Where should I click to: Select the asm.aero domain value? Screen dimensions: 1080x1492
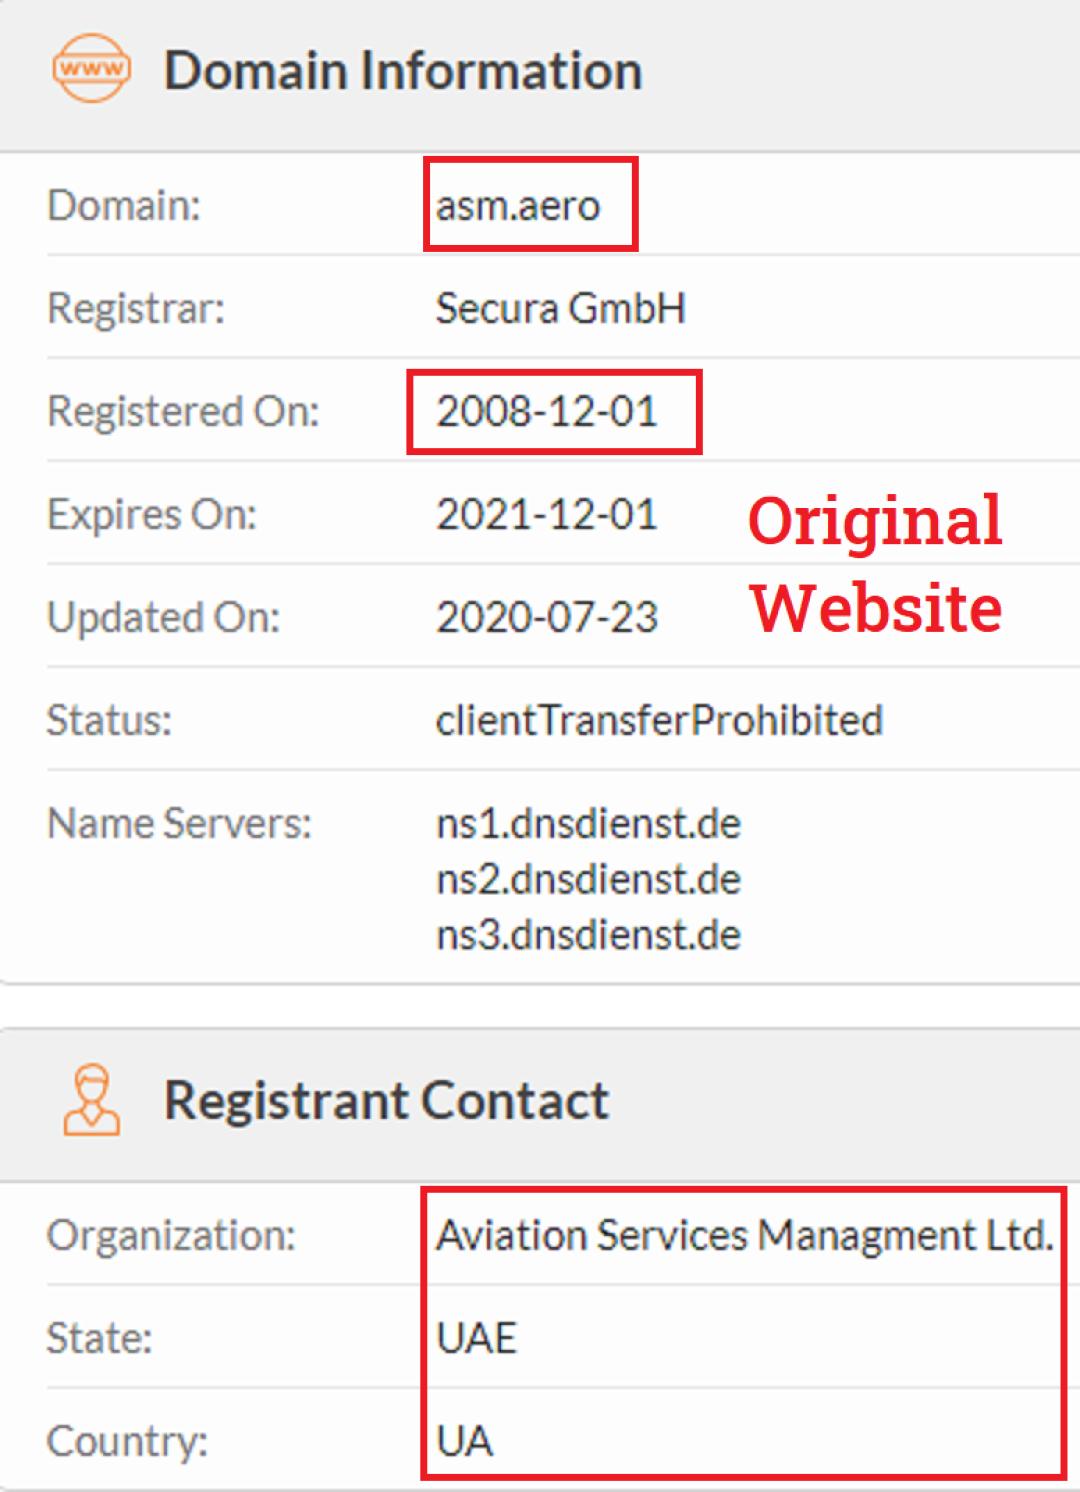coord(518,205)
